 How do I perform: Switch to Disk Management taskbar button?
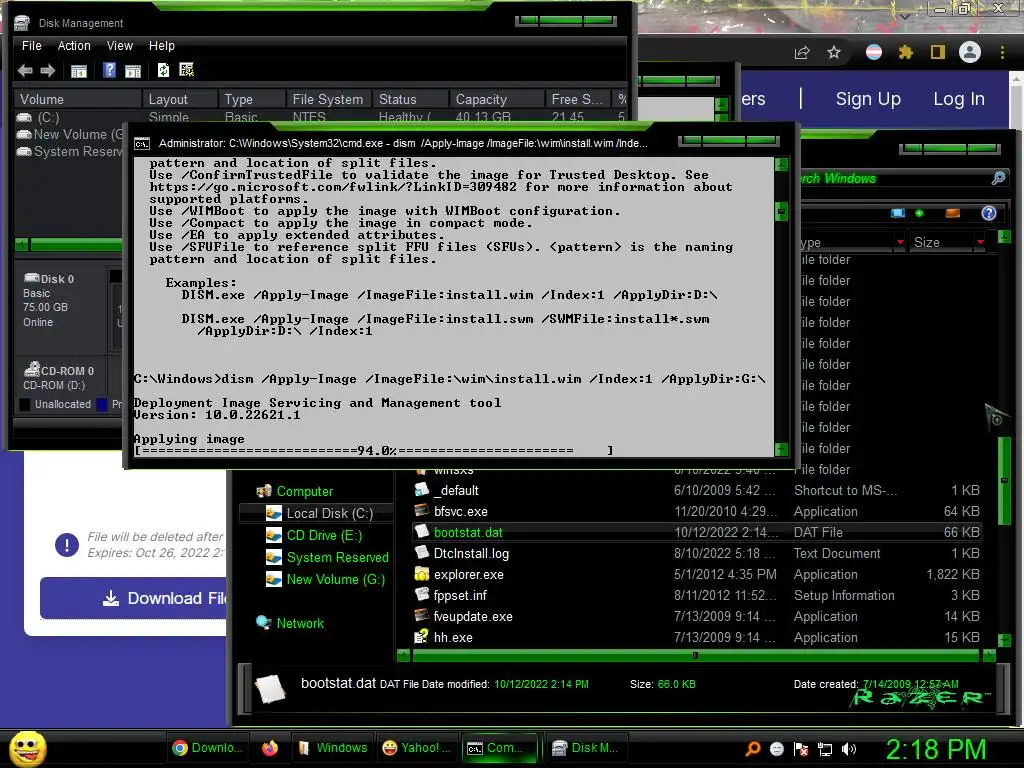pyautogui.click(x=585, y=748)
